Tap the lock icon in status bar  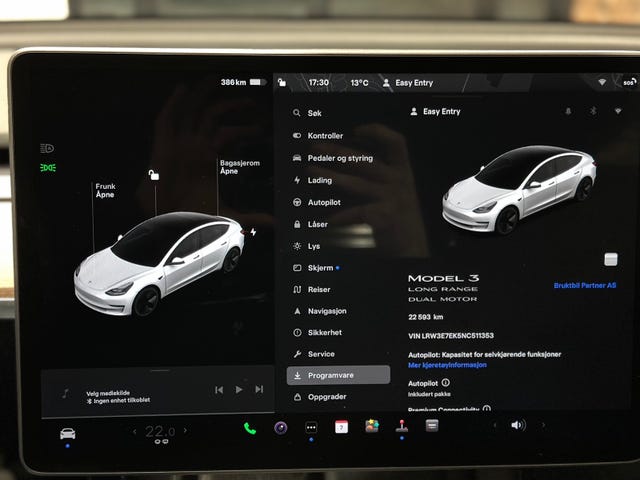(282, 82)
